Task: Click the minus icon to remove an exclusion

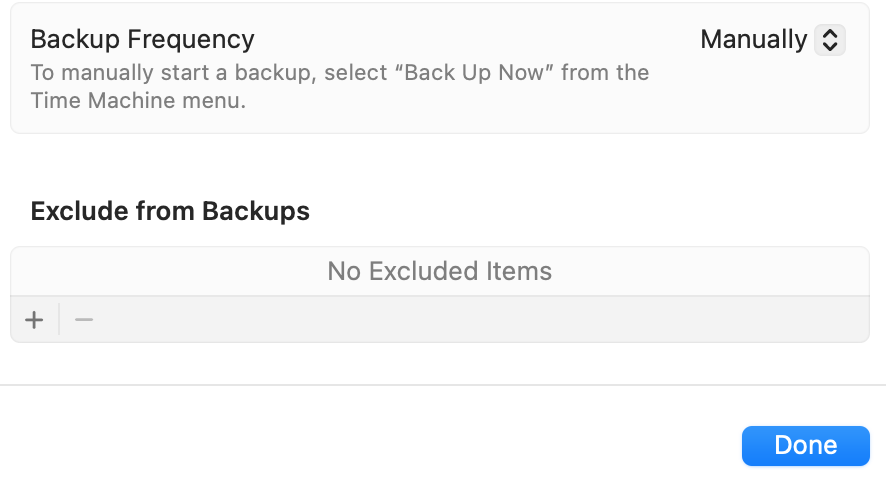Action: [x=84, y=320]
